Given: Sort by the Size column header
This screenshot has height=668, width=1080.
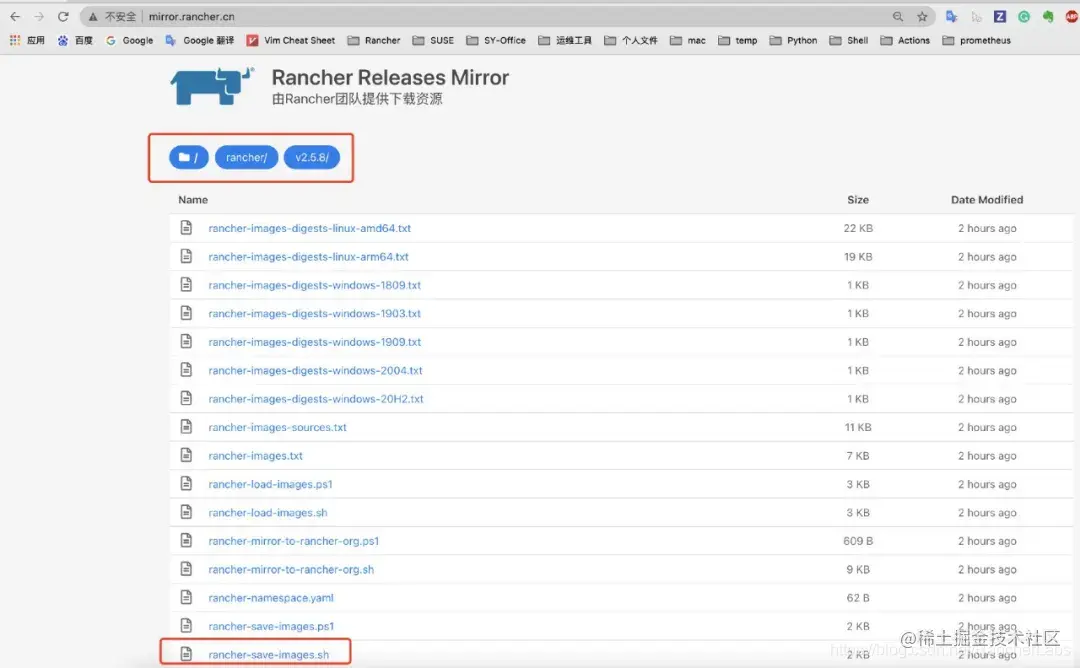Looking at the screenshot, I should [x=858, y=200].
